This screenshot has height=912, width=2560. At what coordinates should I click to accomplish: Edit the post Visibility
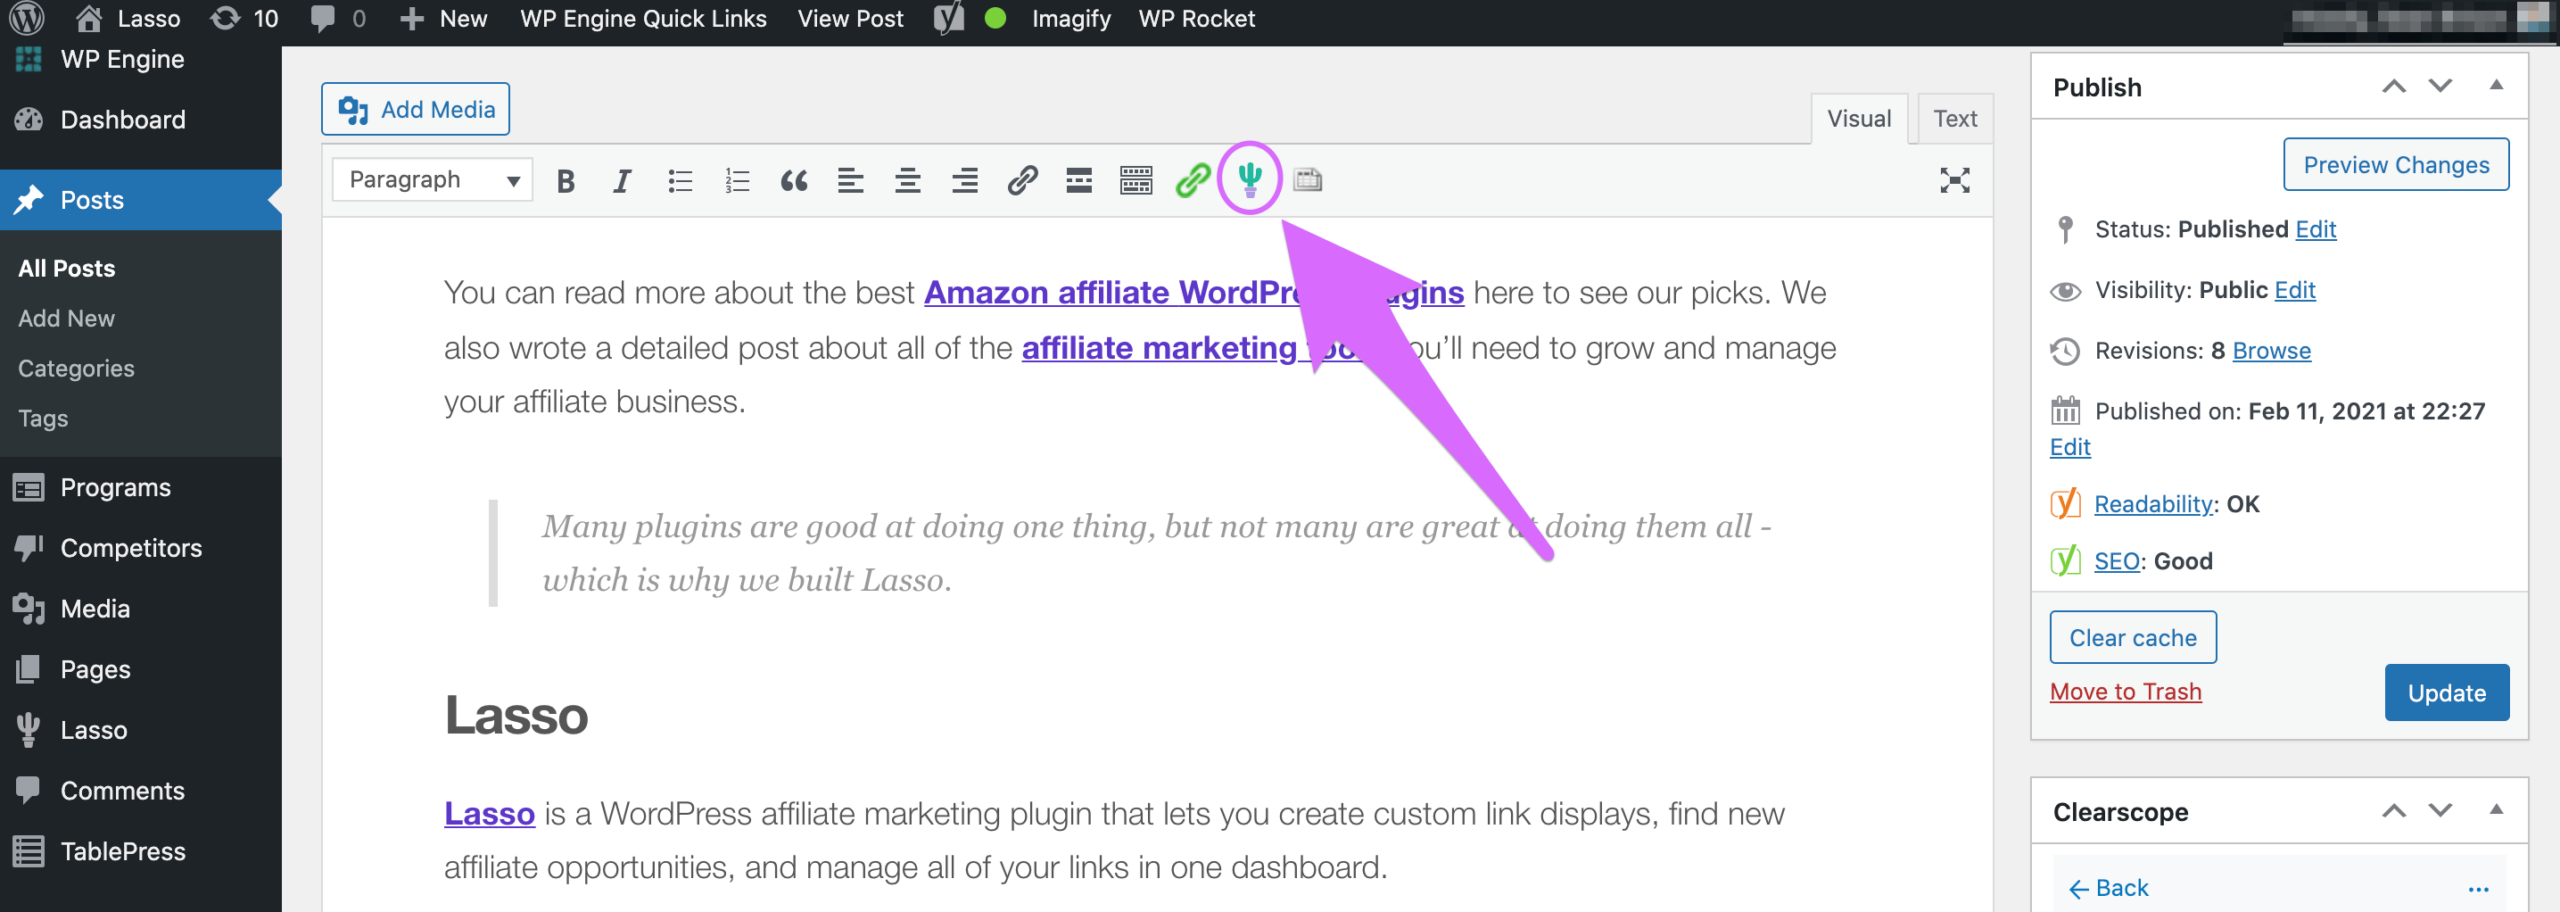(x=2294, y=290)
